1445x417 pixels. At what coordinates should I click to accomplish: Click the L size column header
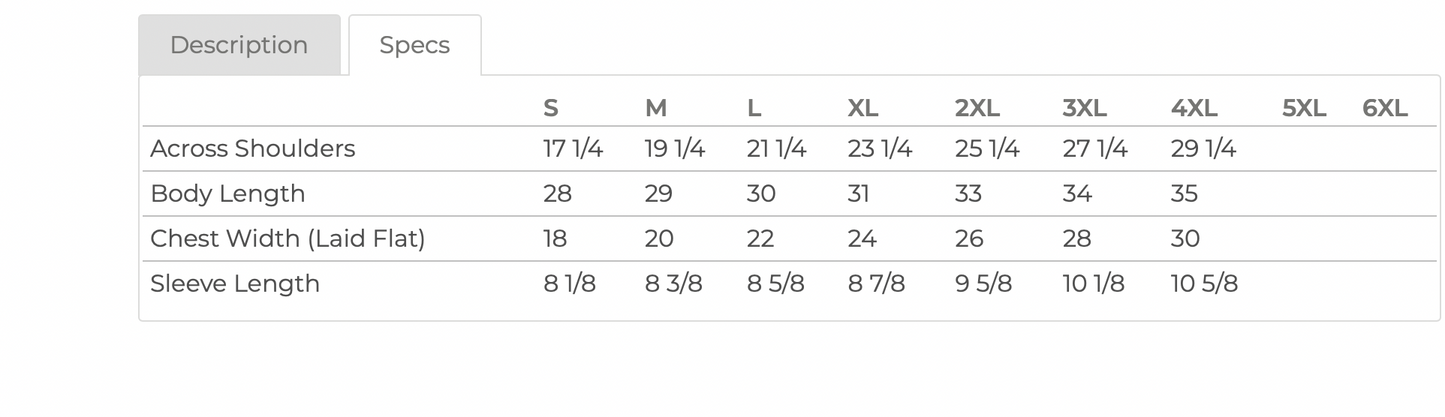754,108
